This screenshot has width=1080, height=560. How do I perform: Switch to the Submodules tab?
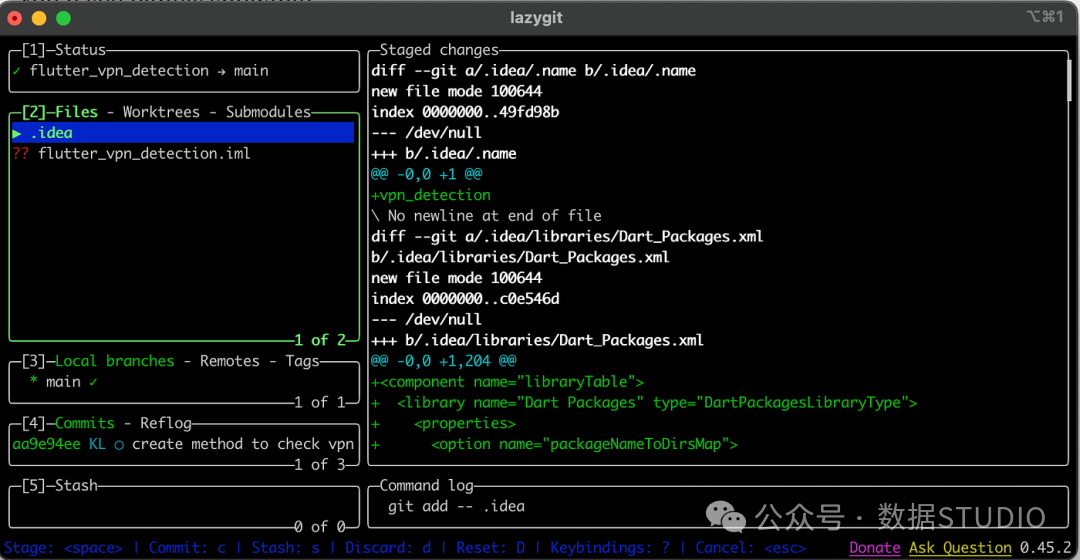click(x=269, y=112)
